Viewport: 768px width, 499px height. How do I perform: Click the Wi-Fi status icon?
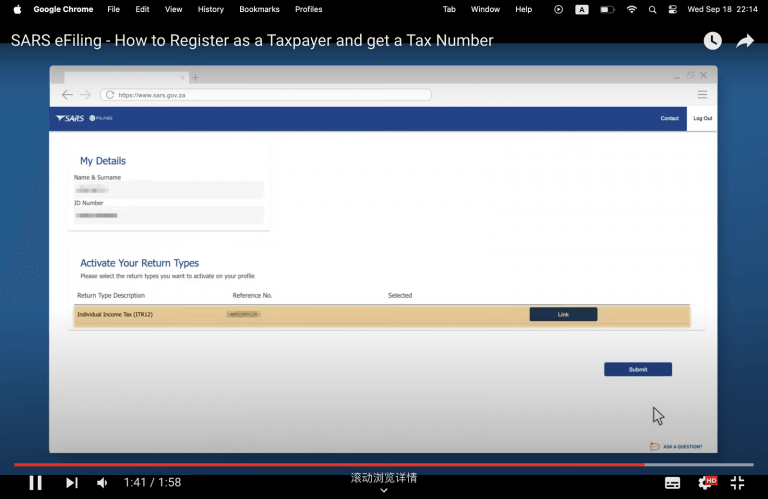click(x=631, y=9)
